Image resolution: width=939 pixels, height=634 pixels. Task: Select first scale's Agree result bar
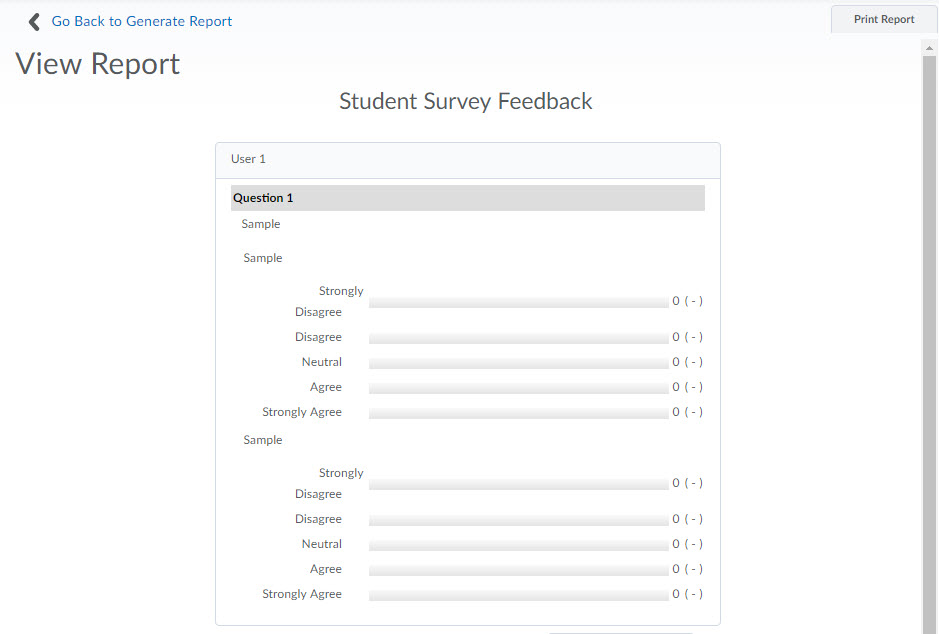(518, 388)
